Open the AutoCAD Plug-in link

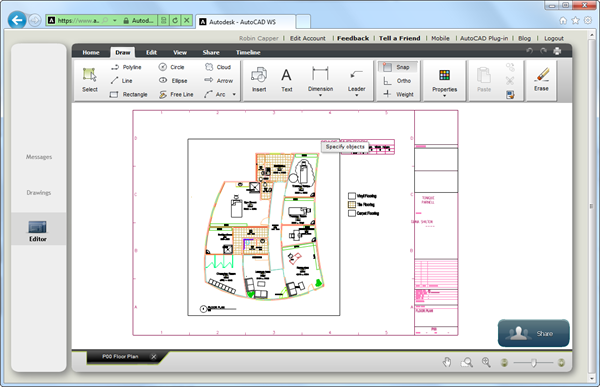pyautogui.click(x=484, y=38)
